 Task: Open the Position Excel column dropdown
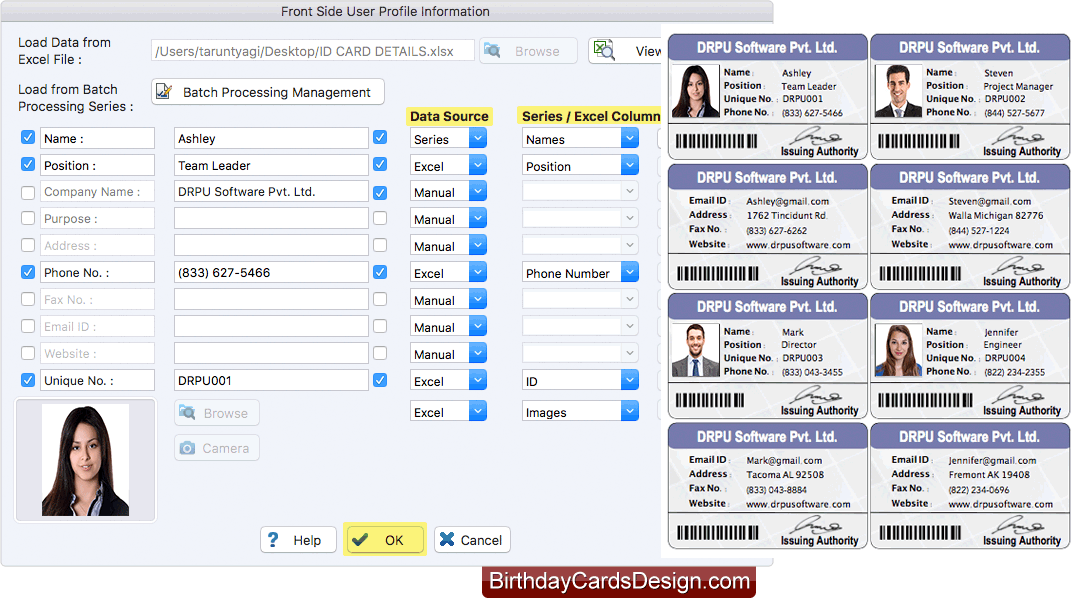click(x=580, y=166)
